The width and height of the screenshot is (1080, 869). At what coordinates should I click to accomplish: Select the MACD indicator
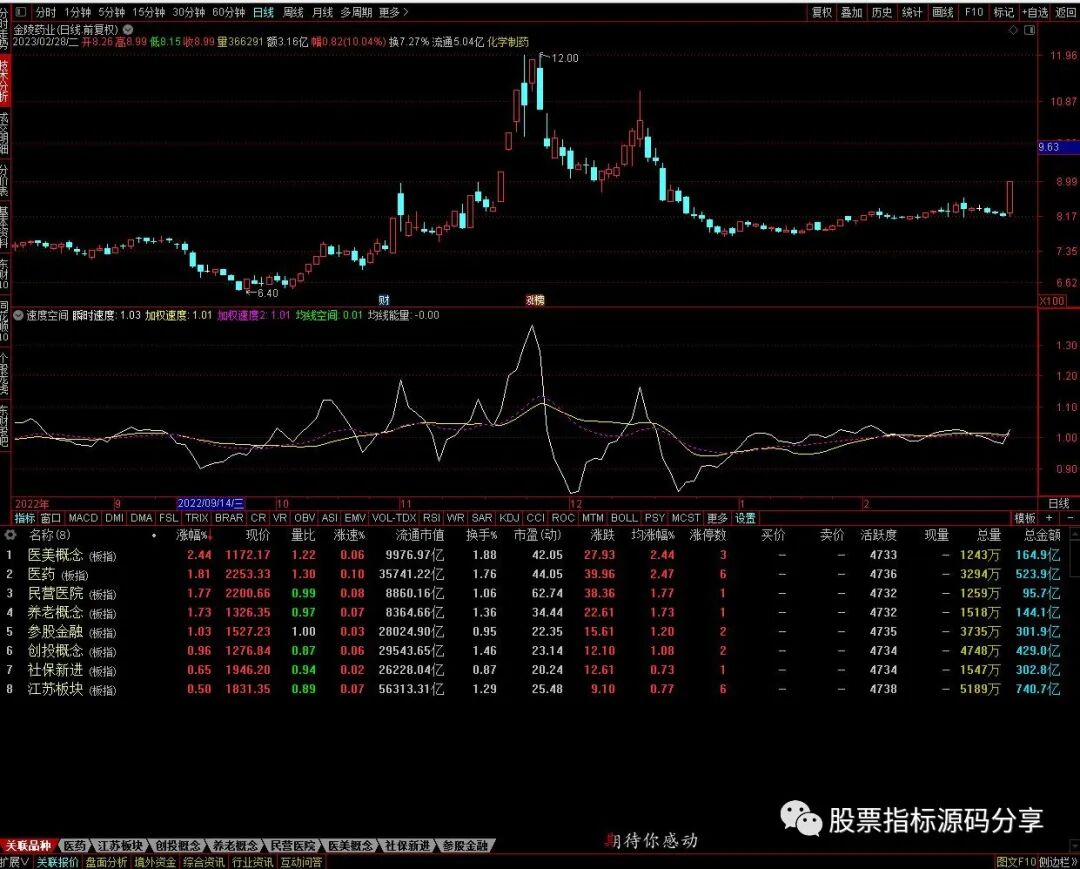coord(83,518)
